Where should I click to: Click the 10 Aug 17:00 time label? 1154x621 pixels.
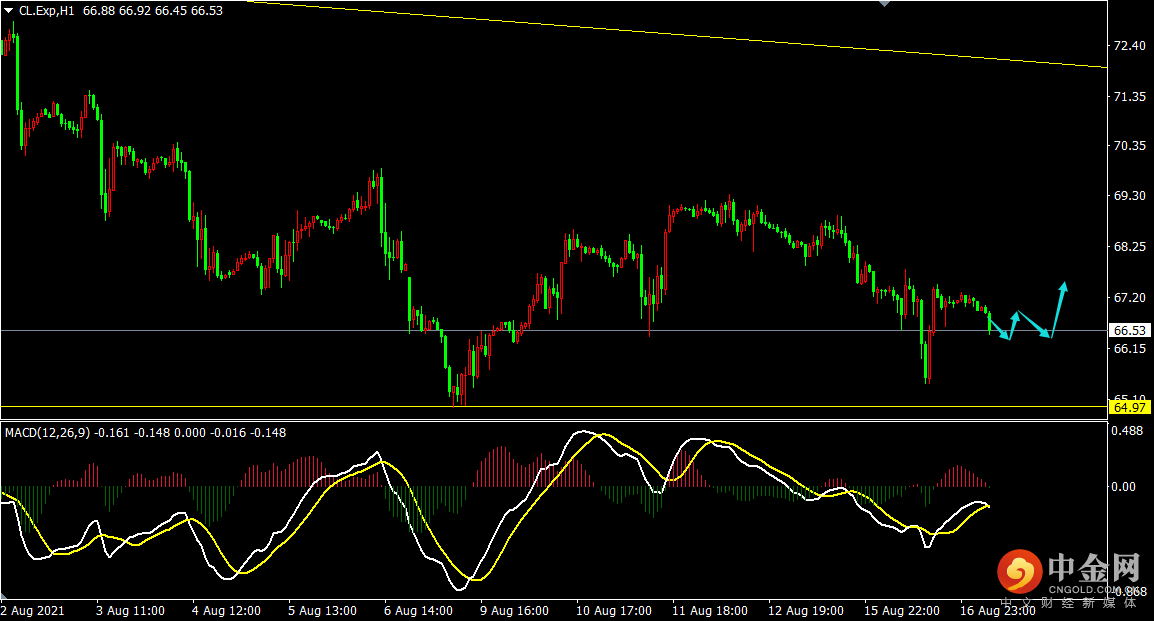tap(614, 611)
